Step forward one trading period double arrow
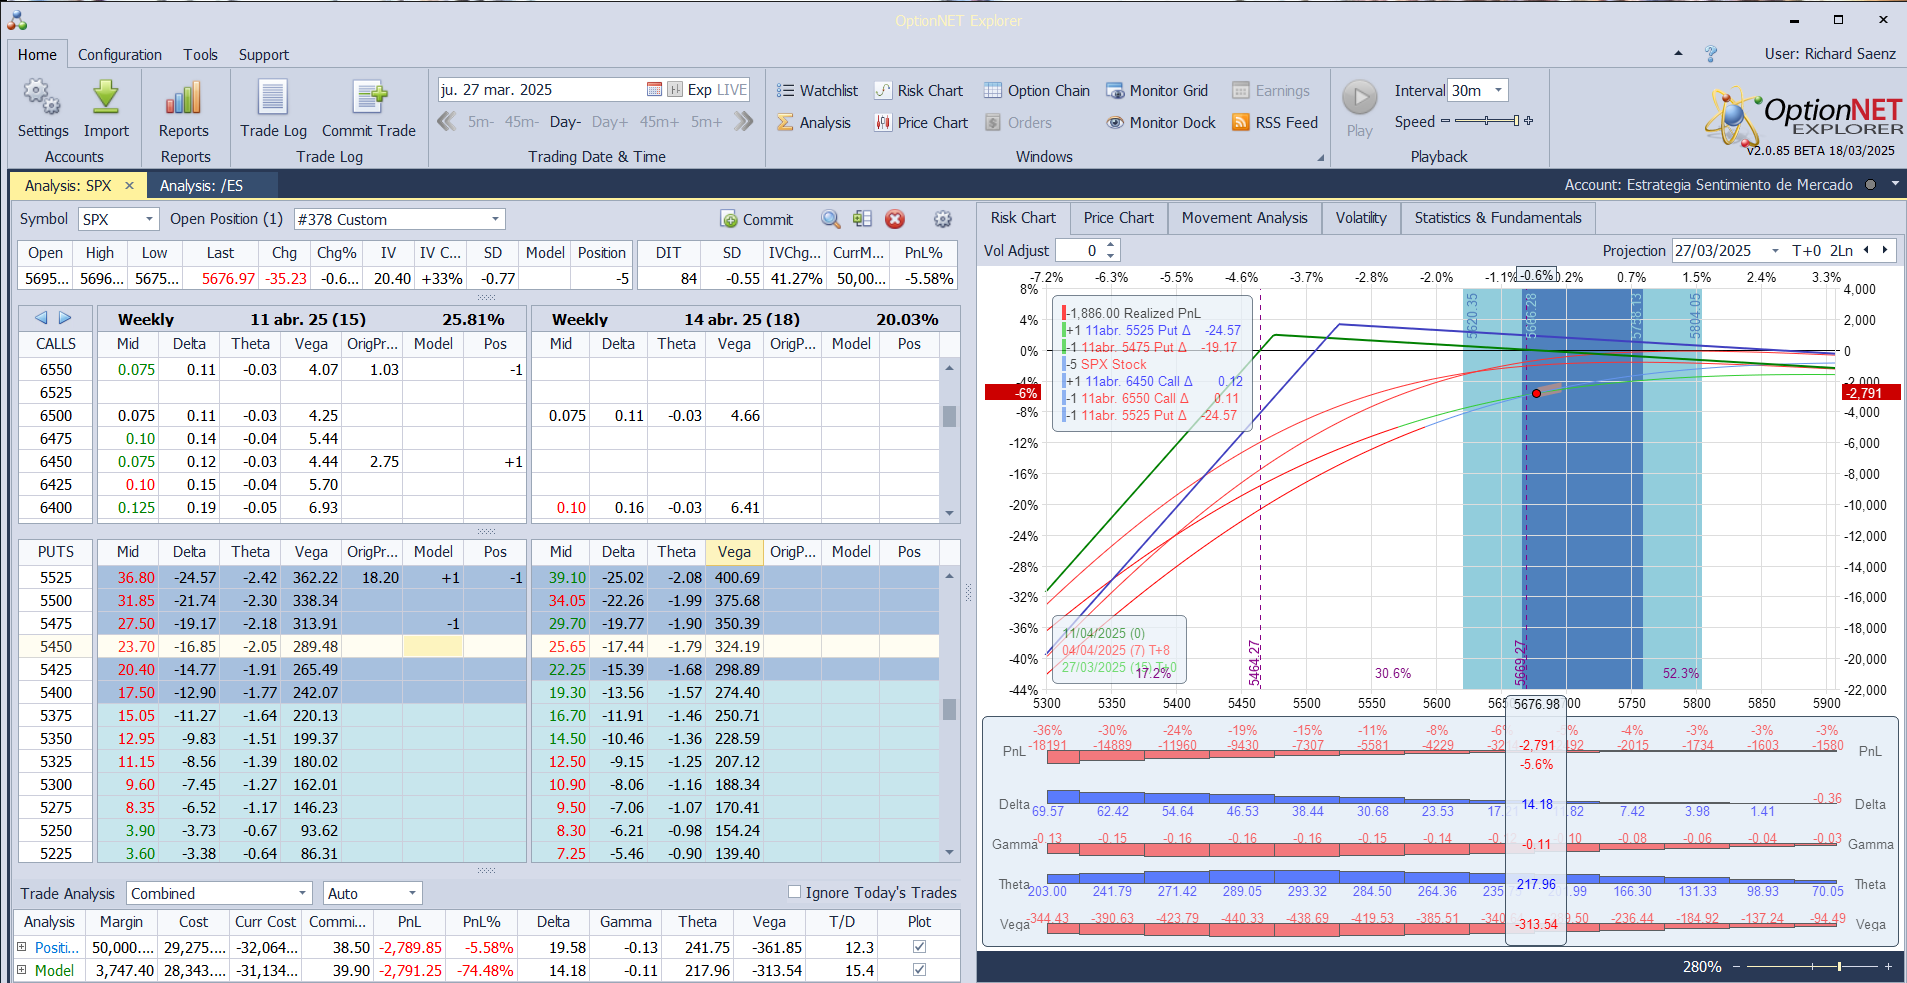The height and width of the screenshot is (983, 1907). coord(743,122)
